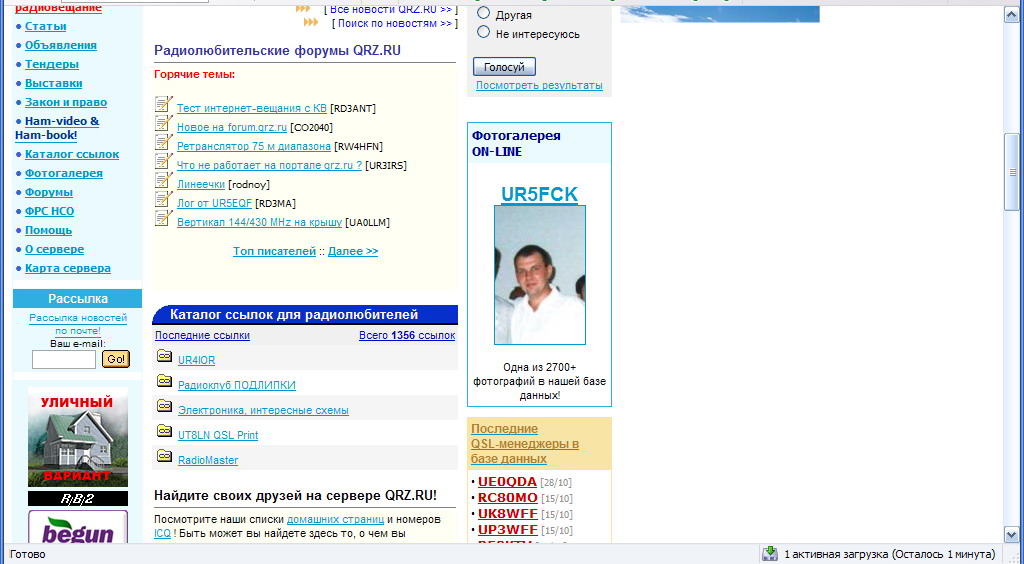The height and width of the screenshot is (564, 1024).
Task: Click the Последние QSL-менеджеры в базе данных link
Action: [x=525, y=444]
